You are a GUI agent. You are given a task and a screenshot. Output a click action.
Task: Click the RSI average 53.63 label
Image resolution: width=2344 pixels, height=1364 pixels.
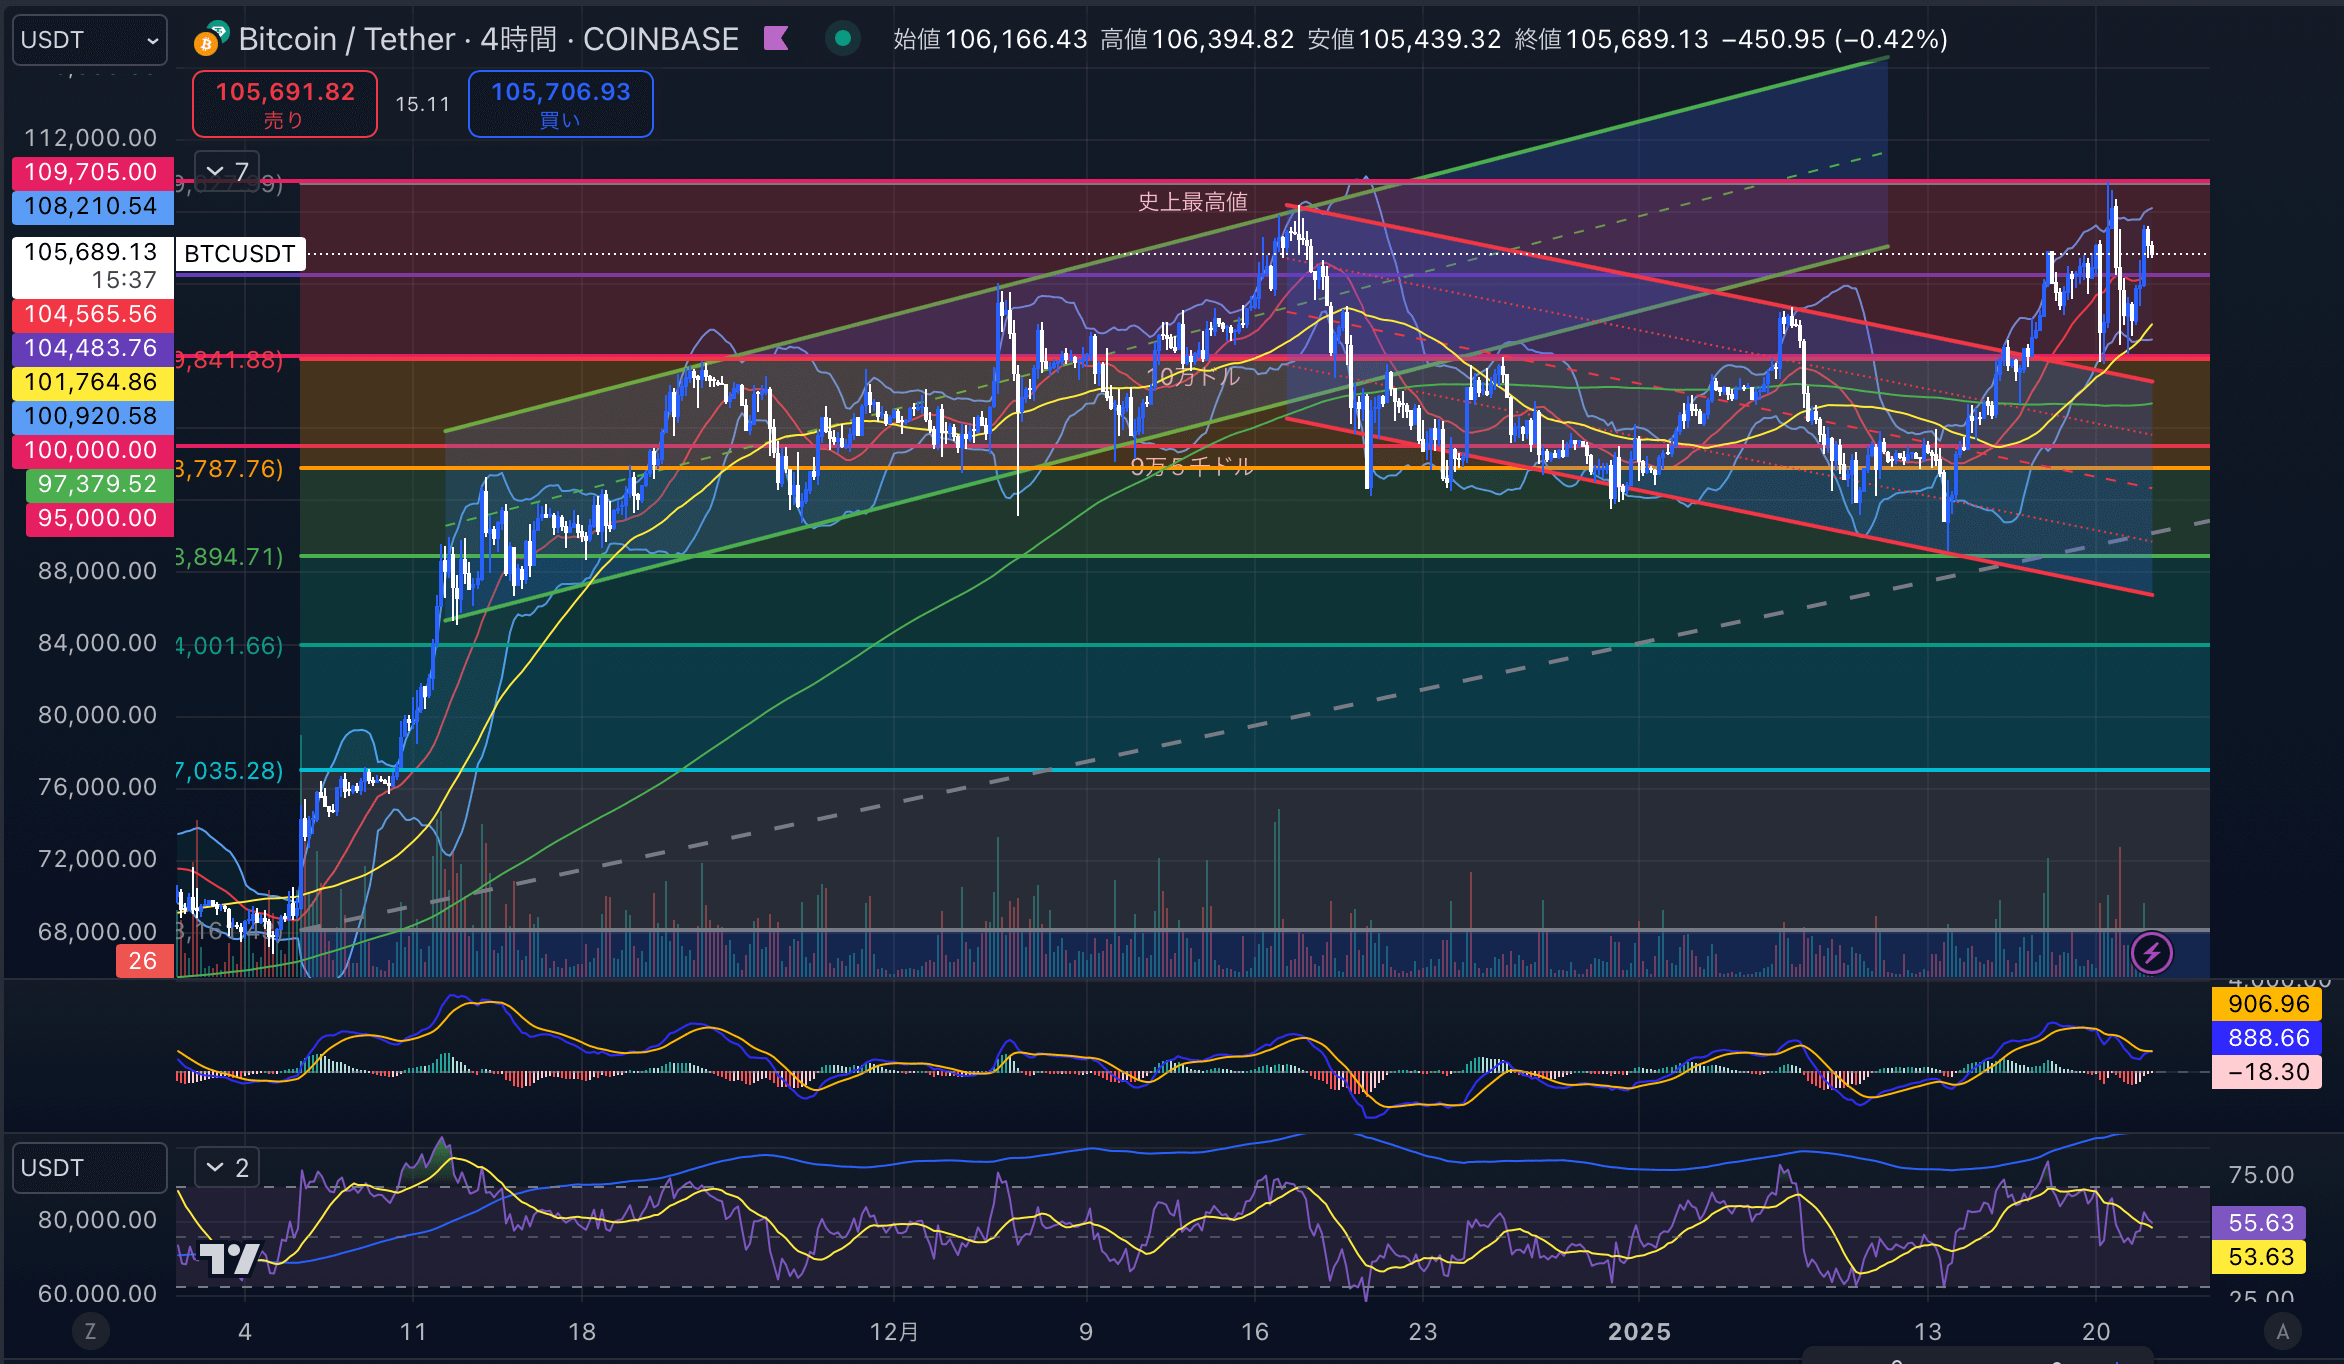[2260, 1257]
